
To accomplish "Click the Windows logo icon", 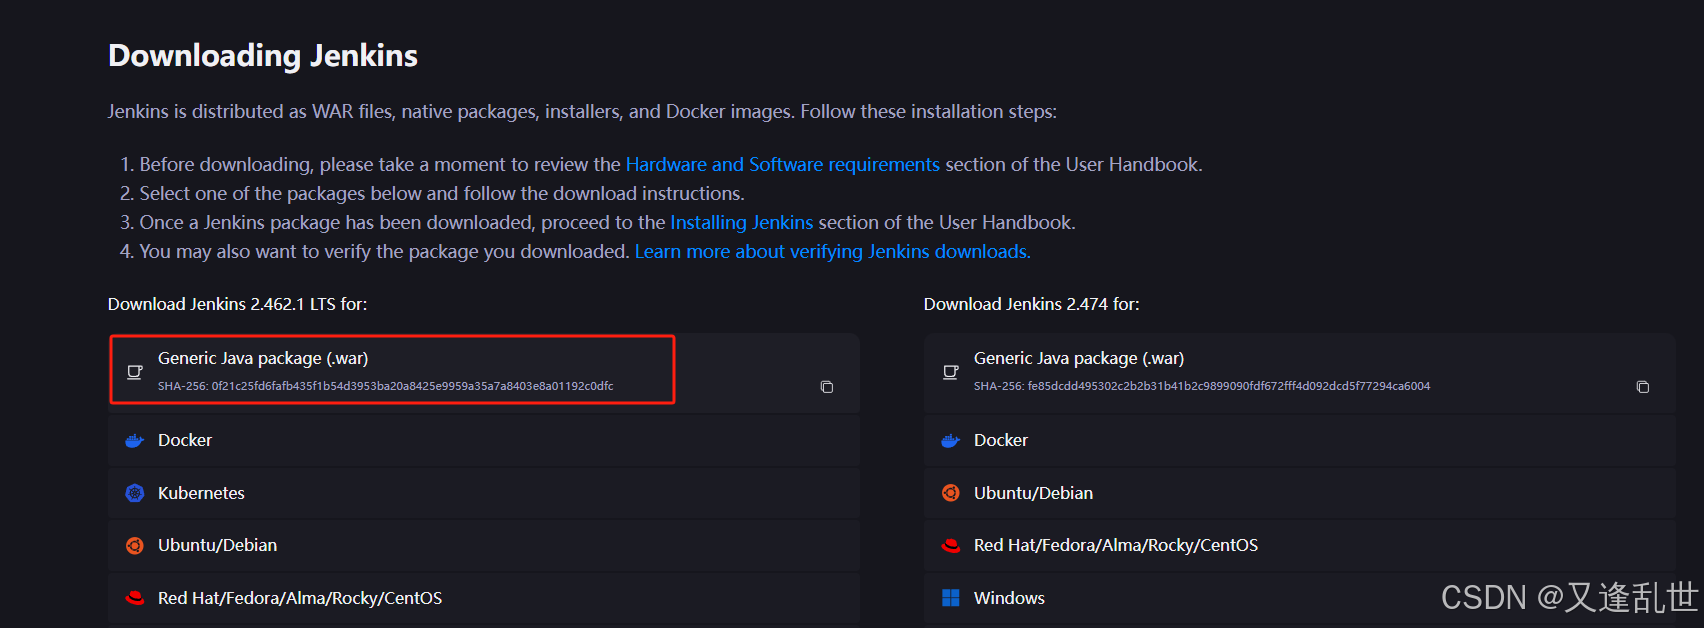I will coord(951,598).
